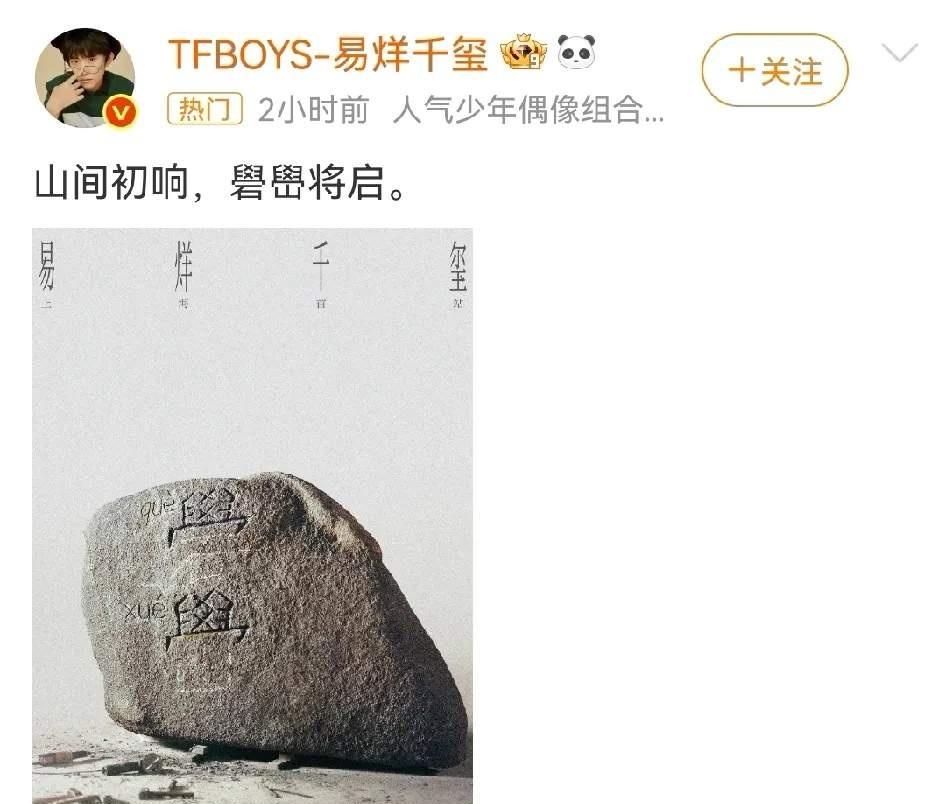Follow the account with +关注 button
946x804 pixels.
click(775, 71)
